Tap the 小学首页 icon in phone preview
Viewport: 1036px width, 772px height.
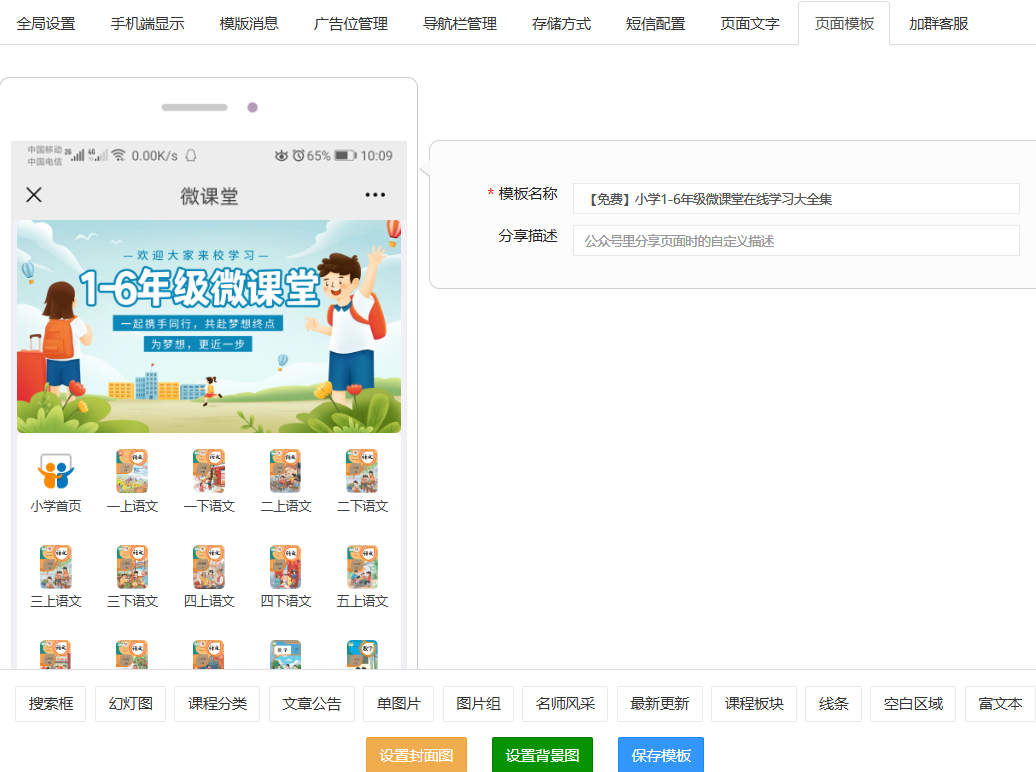tap(56, 471)
